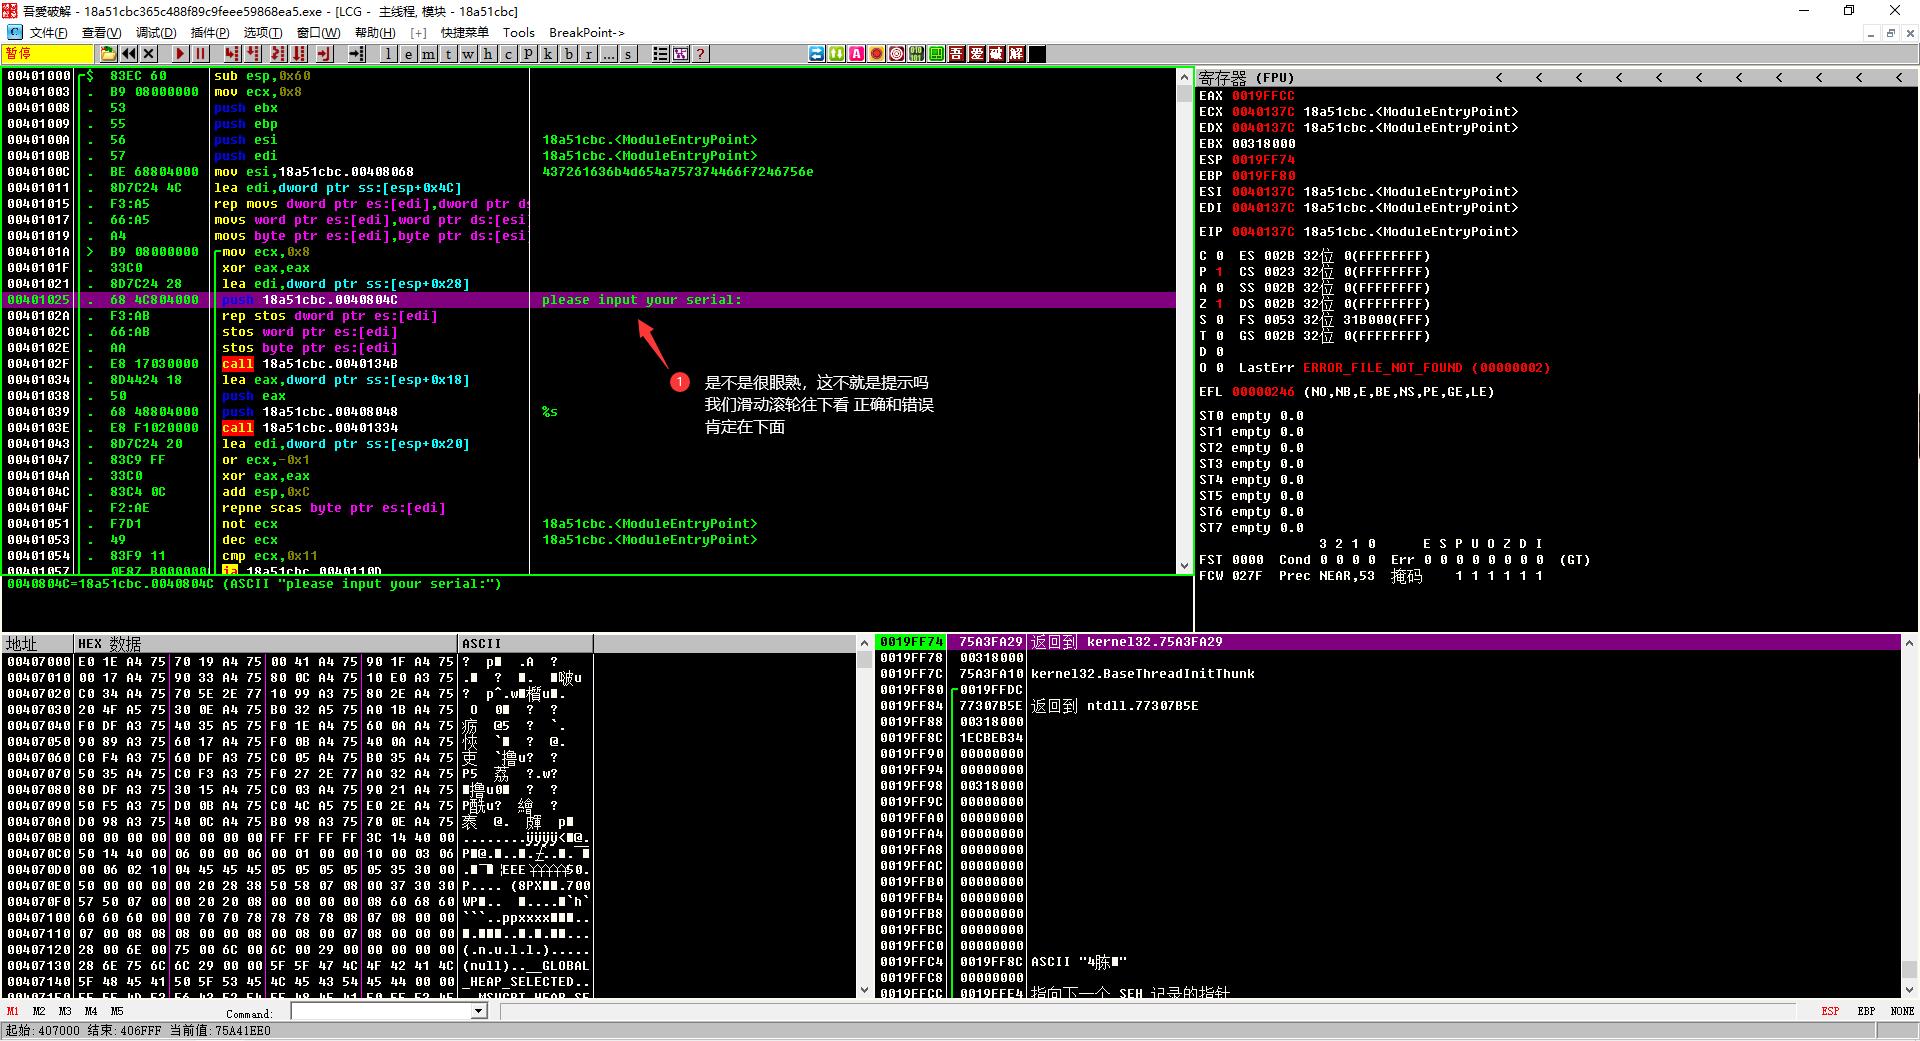Click the bullseye target plugin icon
This screenshot has height=1041, width=1920.
[897, 54]
